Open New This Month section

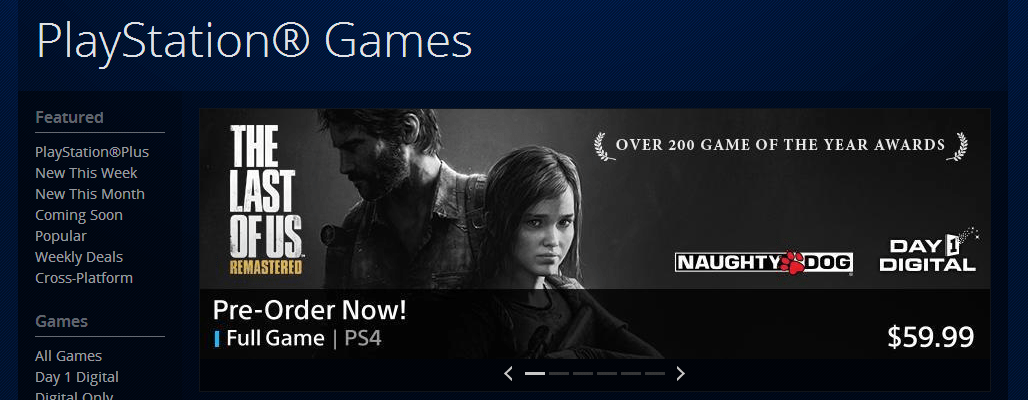(x=90, y=194)
